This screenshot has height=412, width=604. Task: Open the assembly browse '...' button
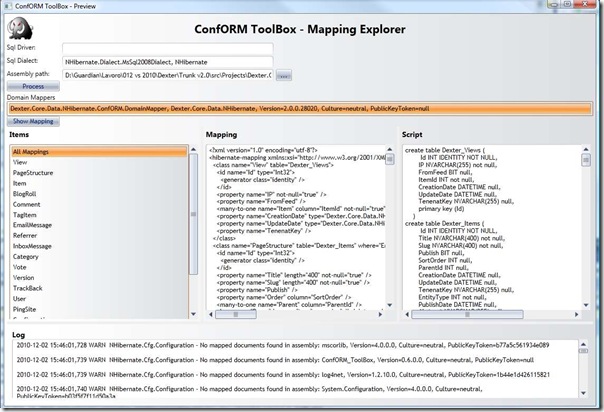[284, 75]
